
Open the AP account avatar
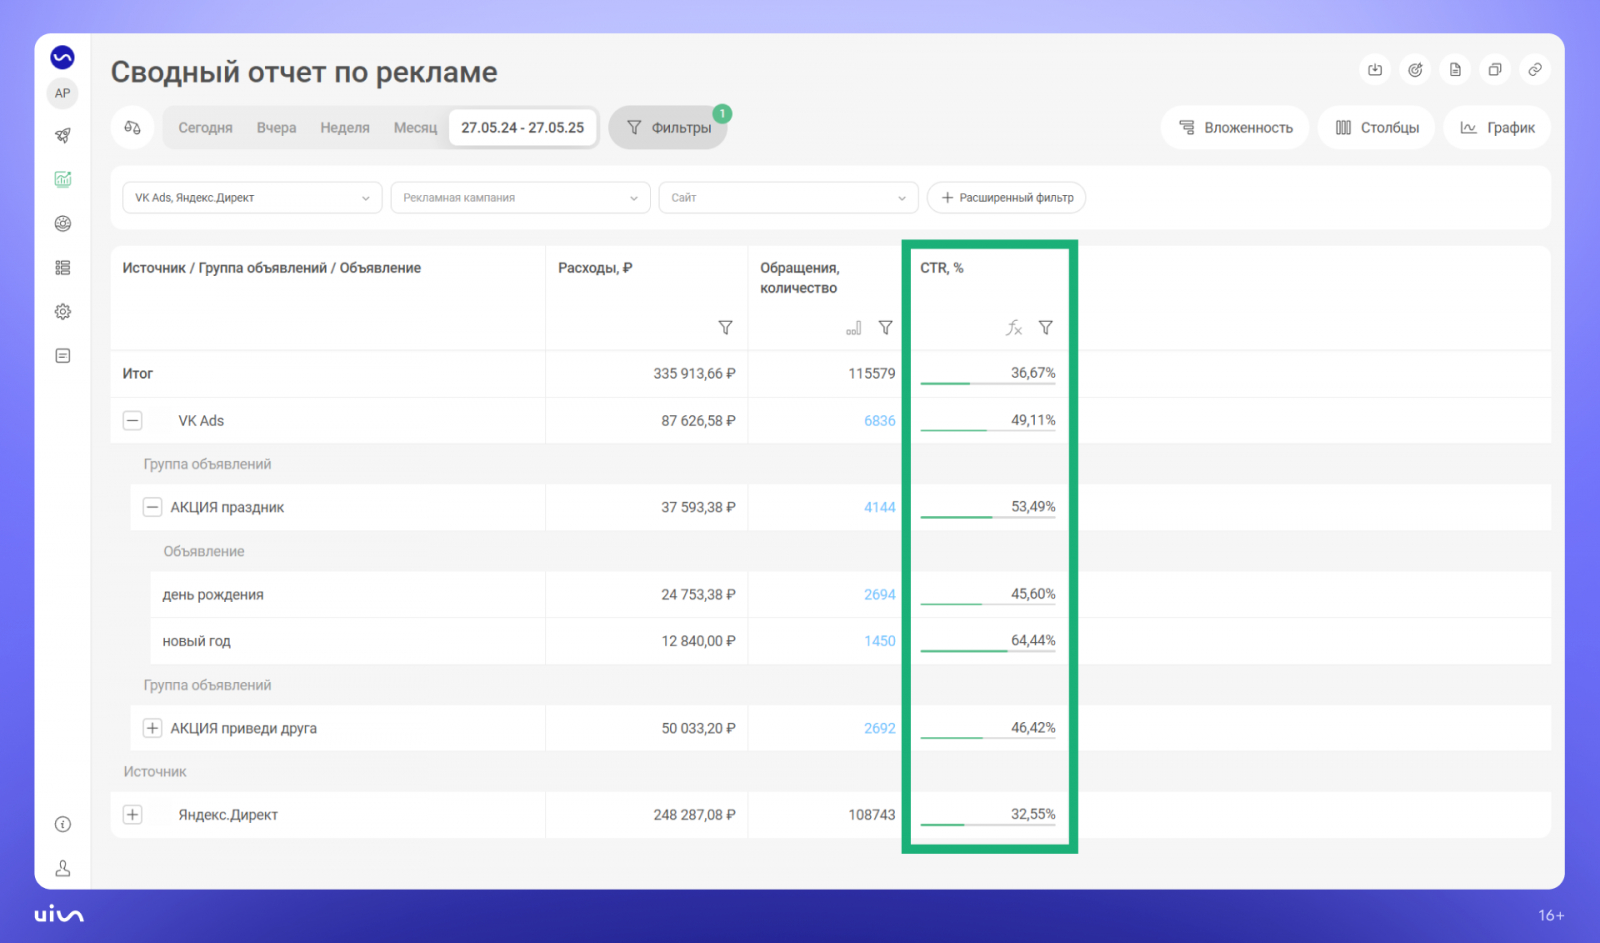click(x=62, y=93)
